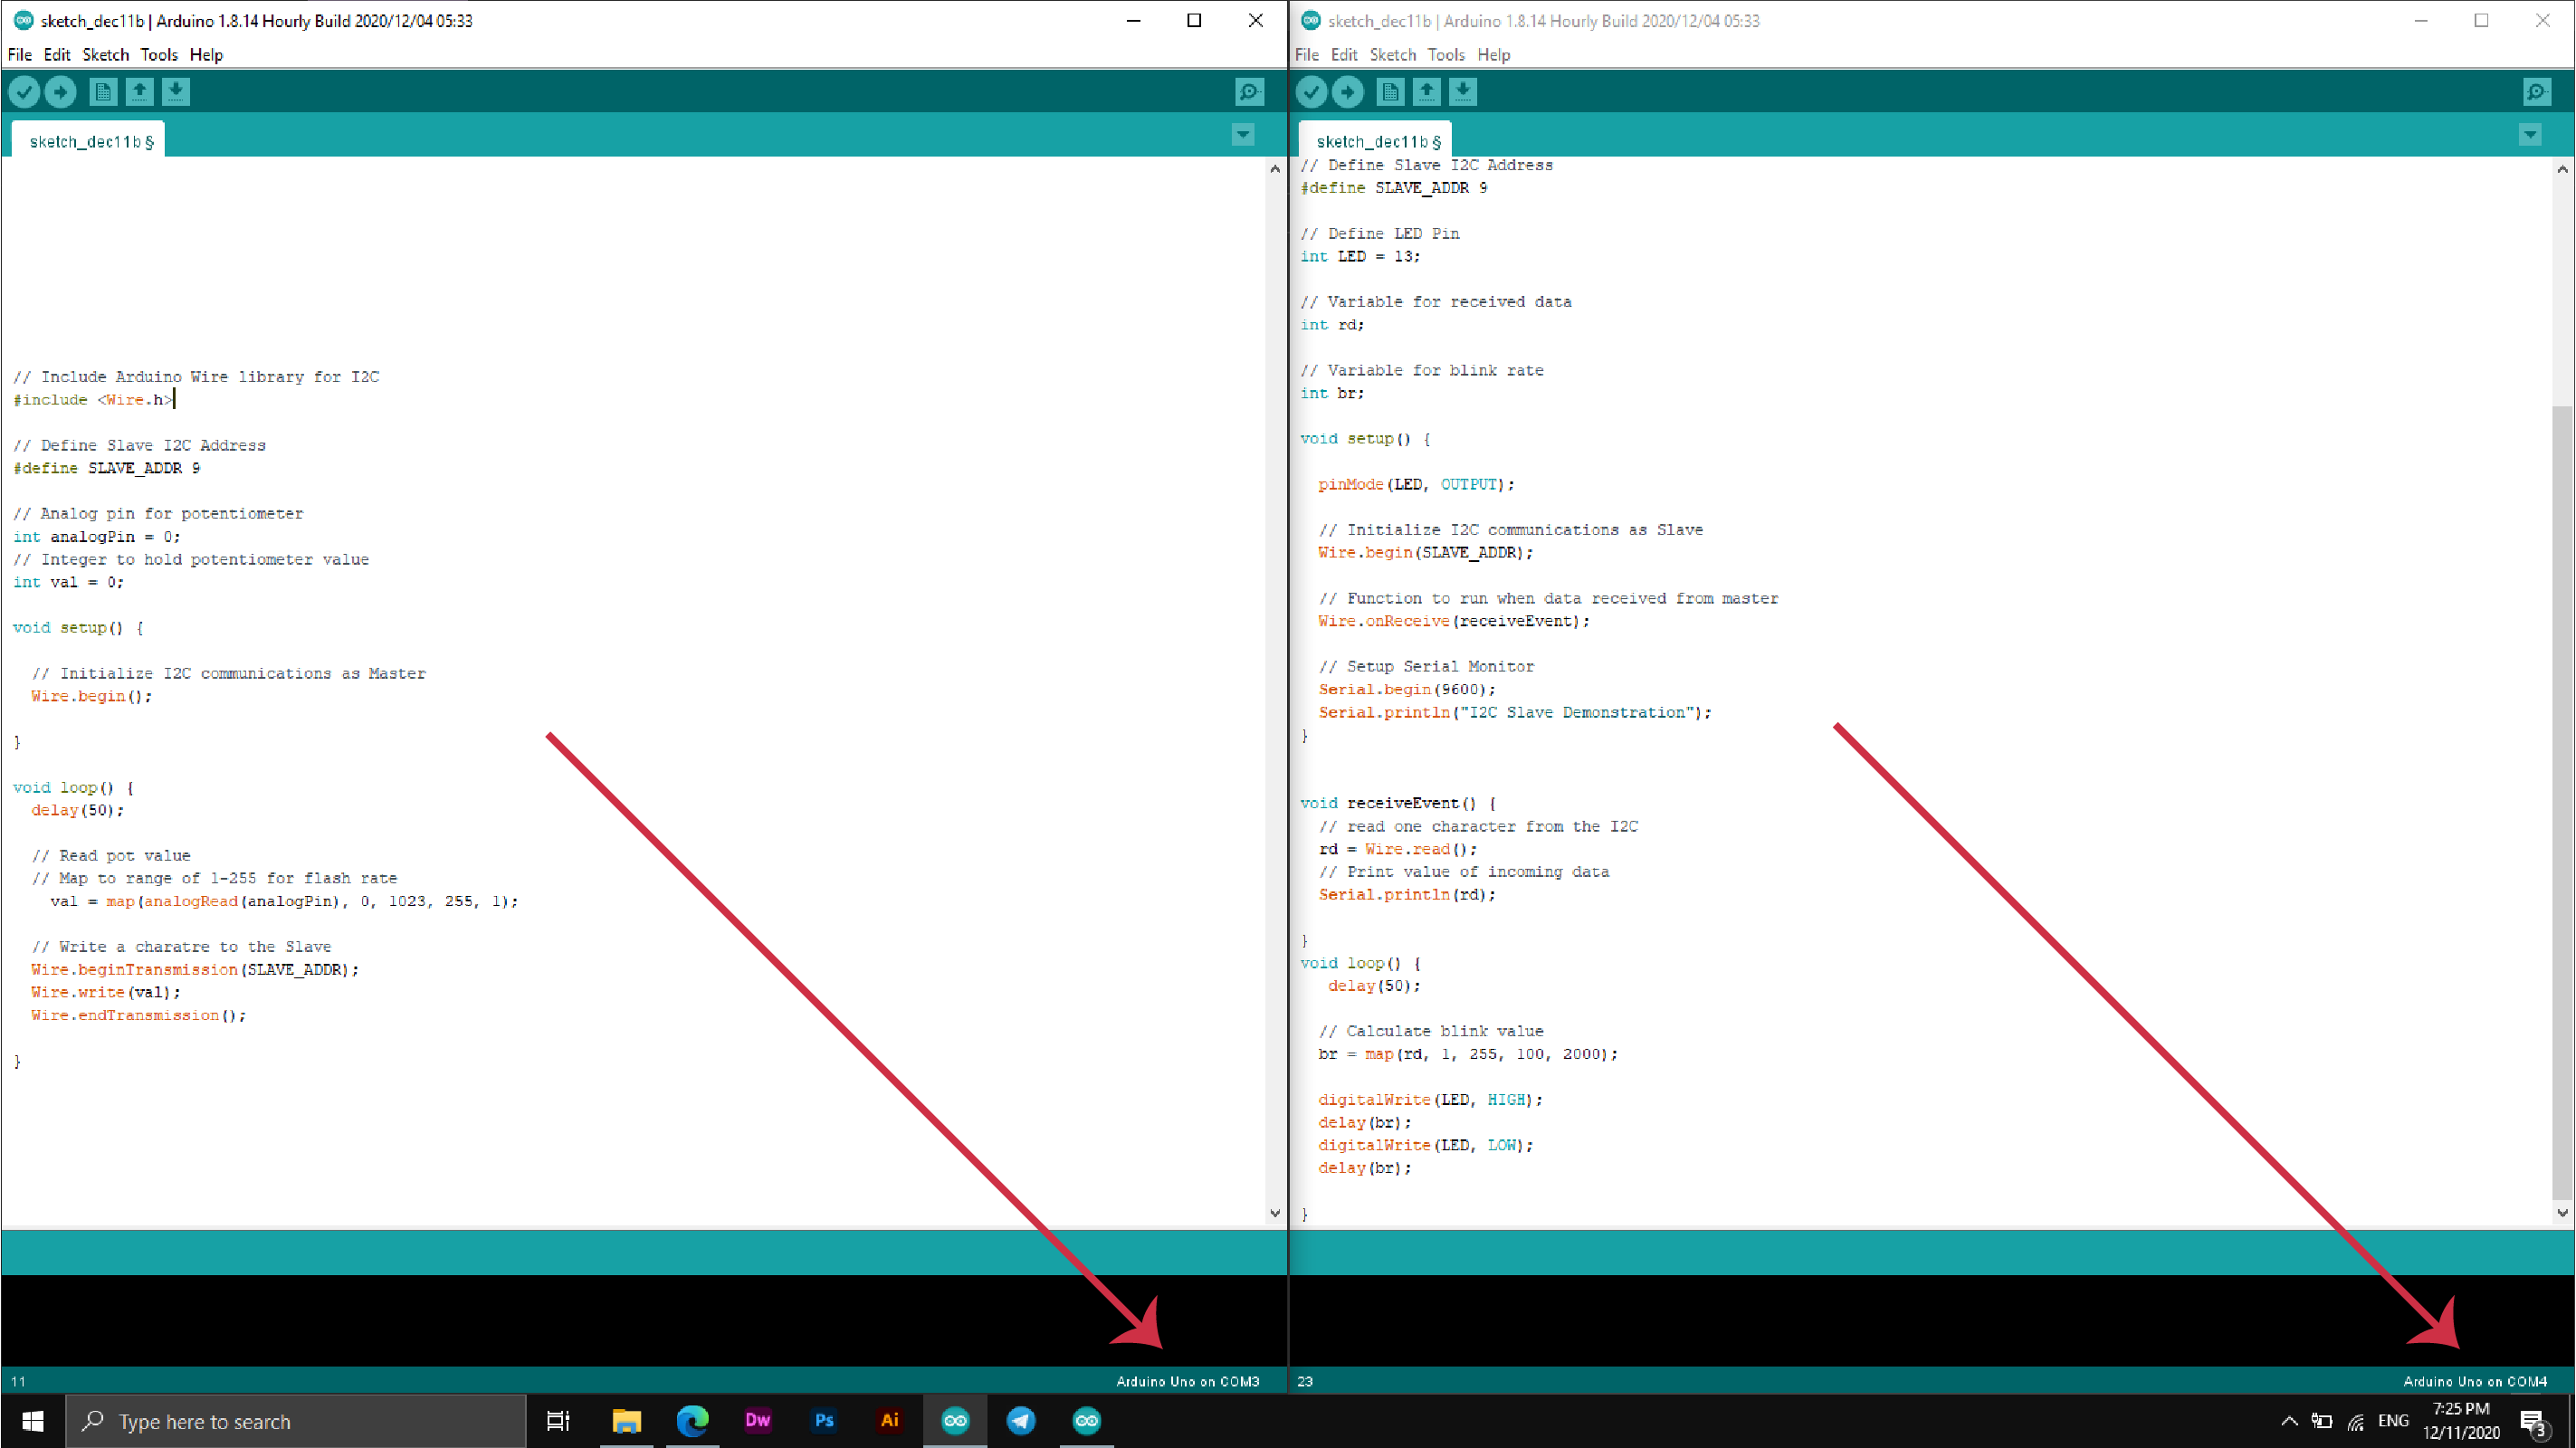Click Open sketch icon in right window
2576x1448 pixels.
(x=1426, y=92)
